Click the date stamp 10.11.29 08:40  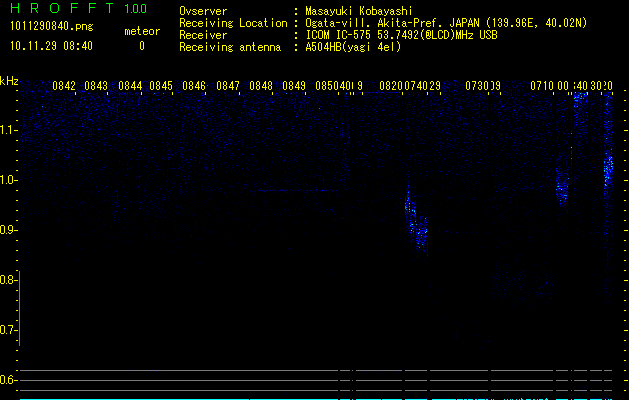(51, 46)
